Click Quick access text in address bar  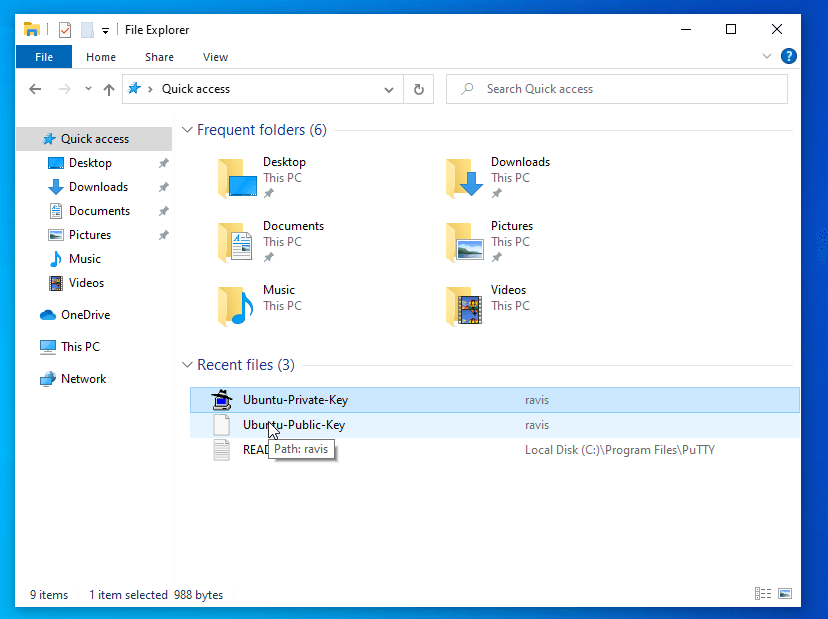(196, 89)
